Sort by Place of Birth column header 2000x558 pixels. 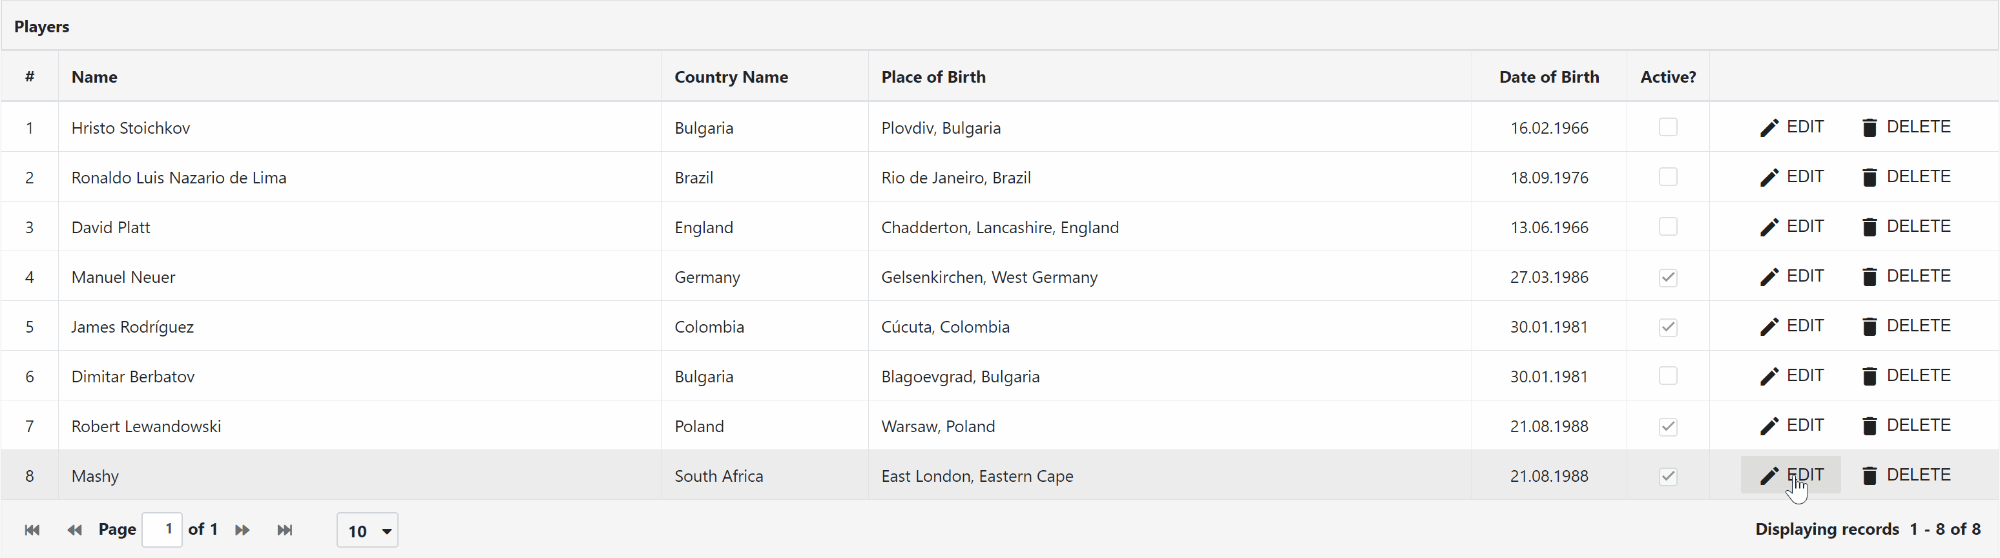(x=933, y=77)
